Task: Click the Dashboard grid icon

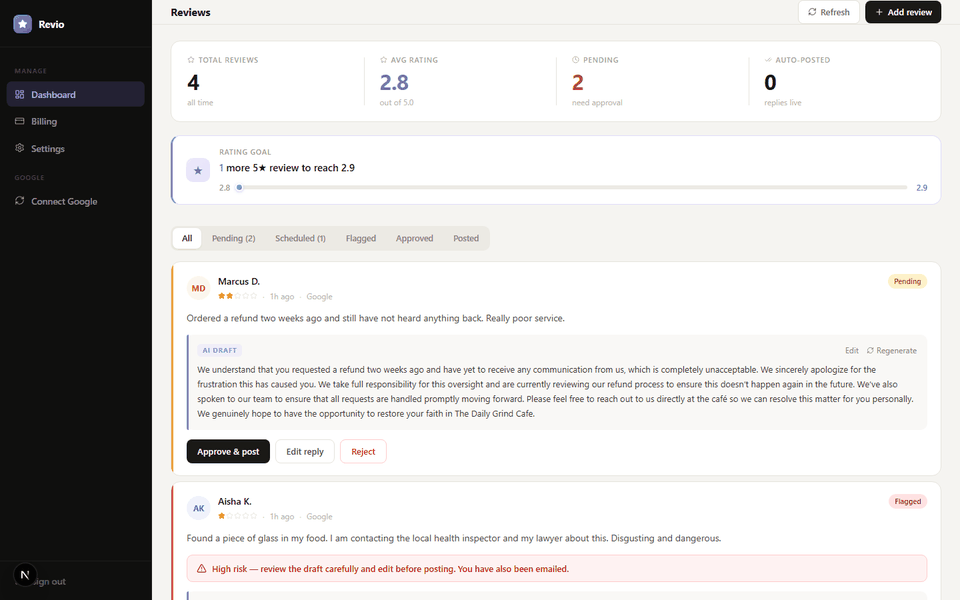Action: click(x=20, y=94)
